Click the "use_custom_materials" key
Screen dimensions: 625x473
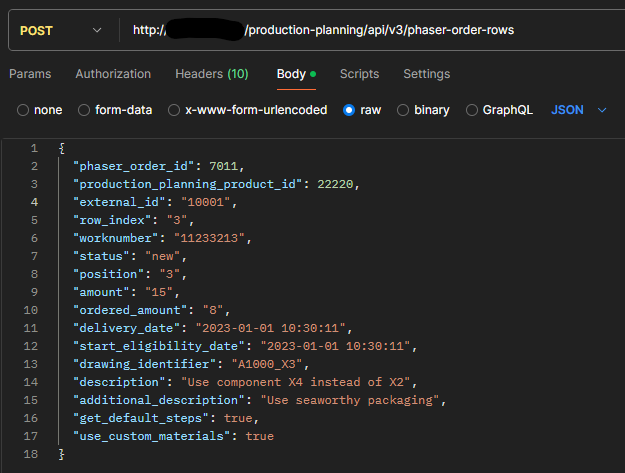tap(151, 436)
